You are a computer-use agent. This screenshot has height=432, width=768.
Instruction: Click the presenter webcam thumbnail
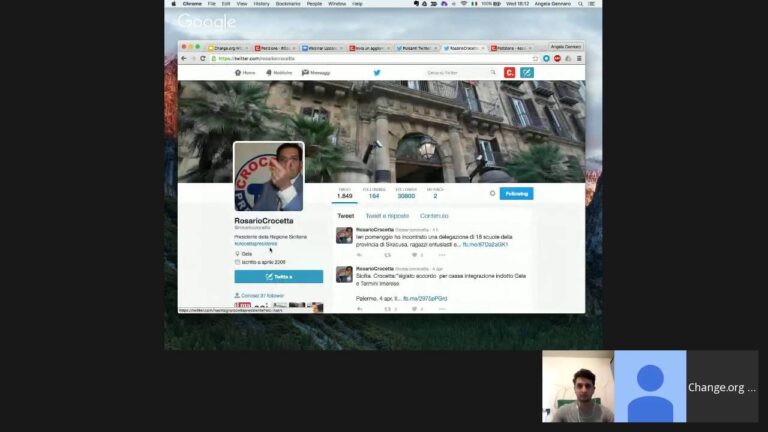[x=578, y=386]
